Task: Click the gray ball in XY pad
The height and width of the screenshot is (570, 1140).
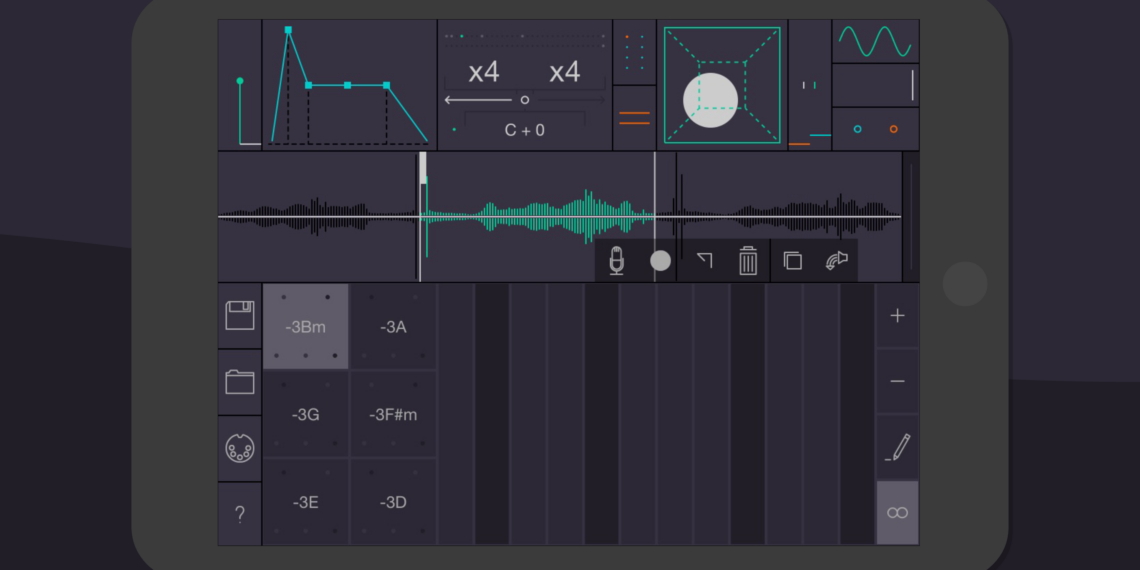Action: [710, 100]
